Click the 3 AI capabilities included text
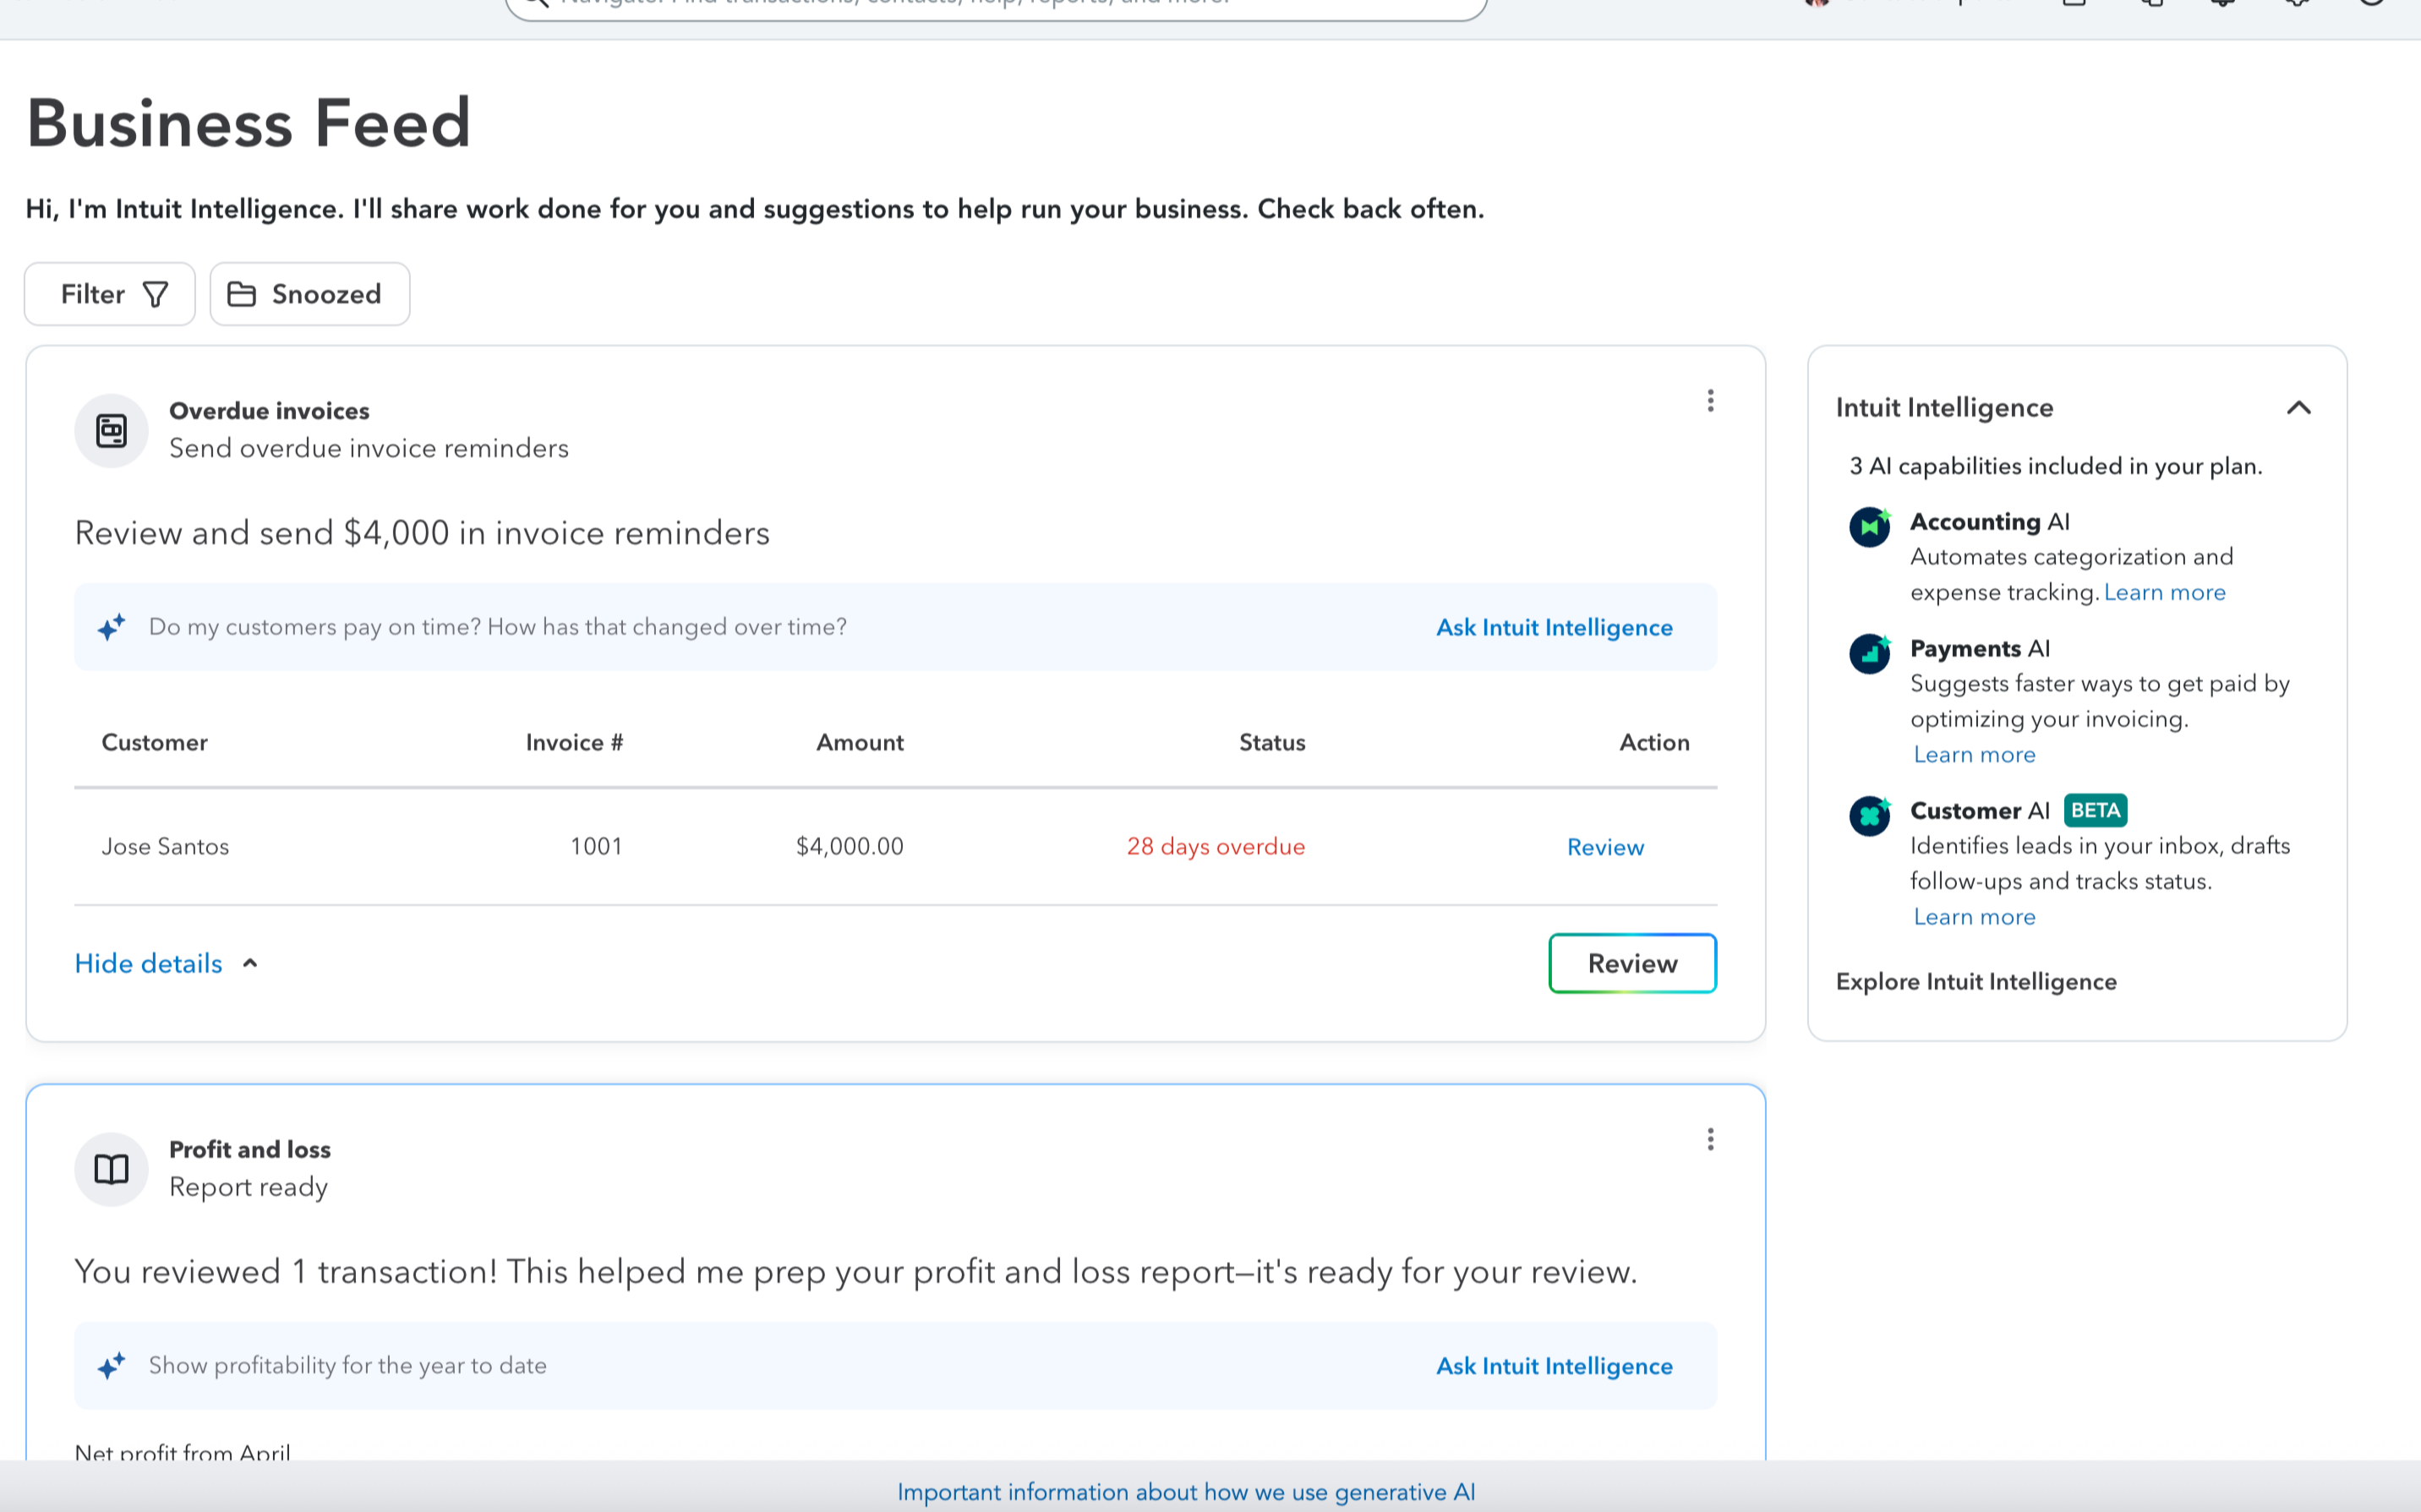 (x=2055, y=466)
